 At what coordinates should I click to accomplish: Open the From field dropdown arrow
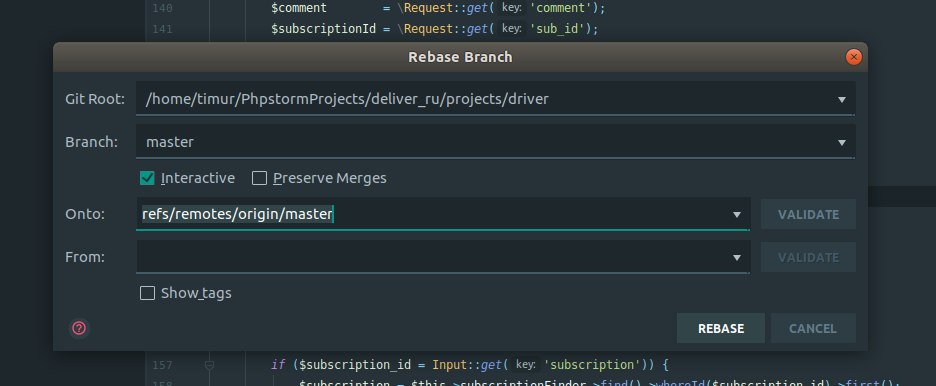737,258
